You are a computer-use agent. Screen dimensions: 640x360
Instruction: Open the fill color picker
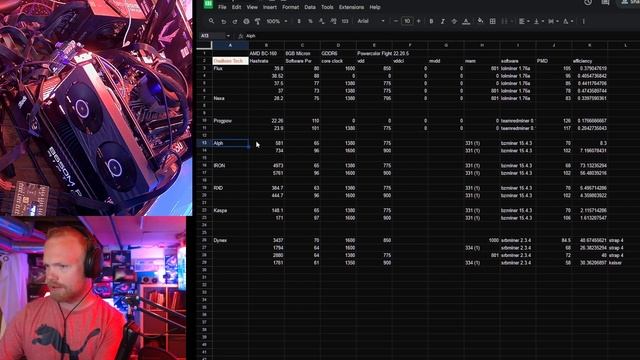480,21
